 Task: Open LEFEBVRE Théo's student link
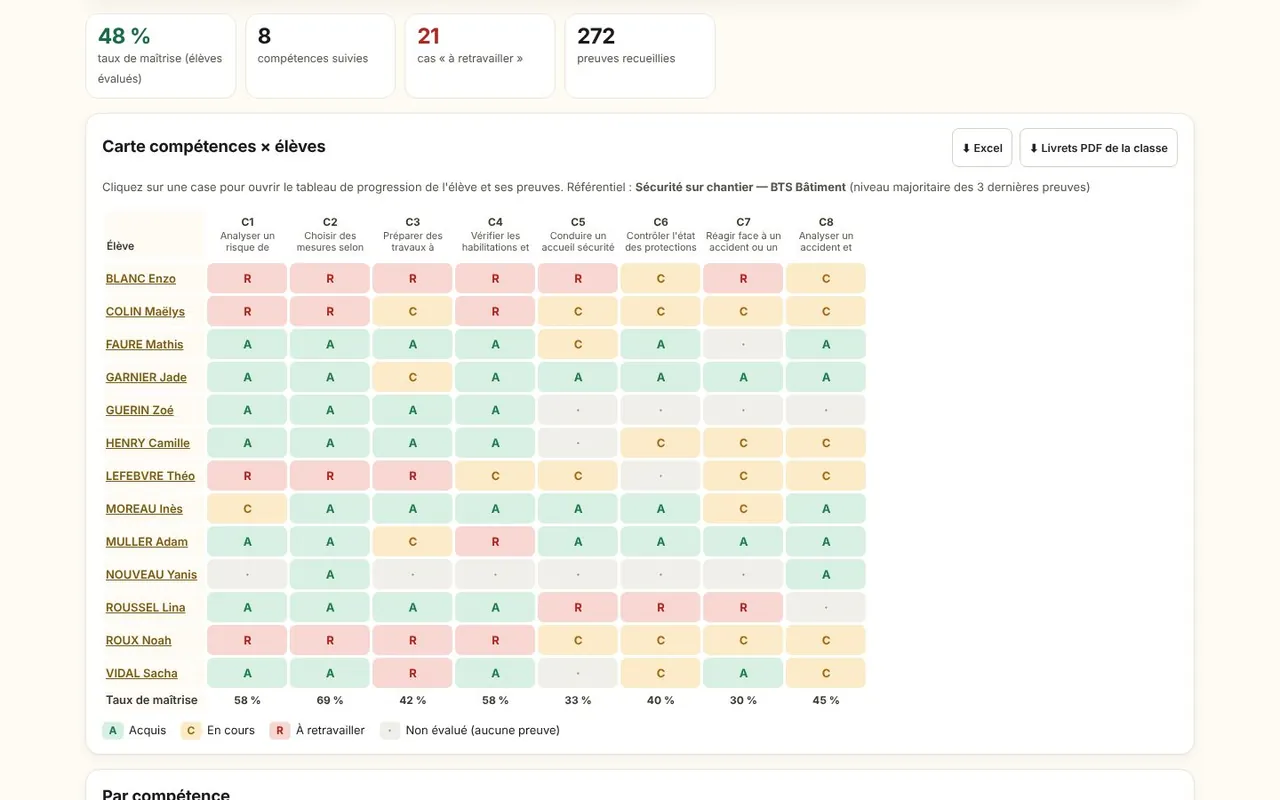tap(150, 477)
